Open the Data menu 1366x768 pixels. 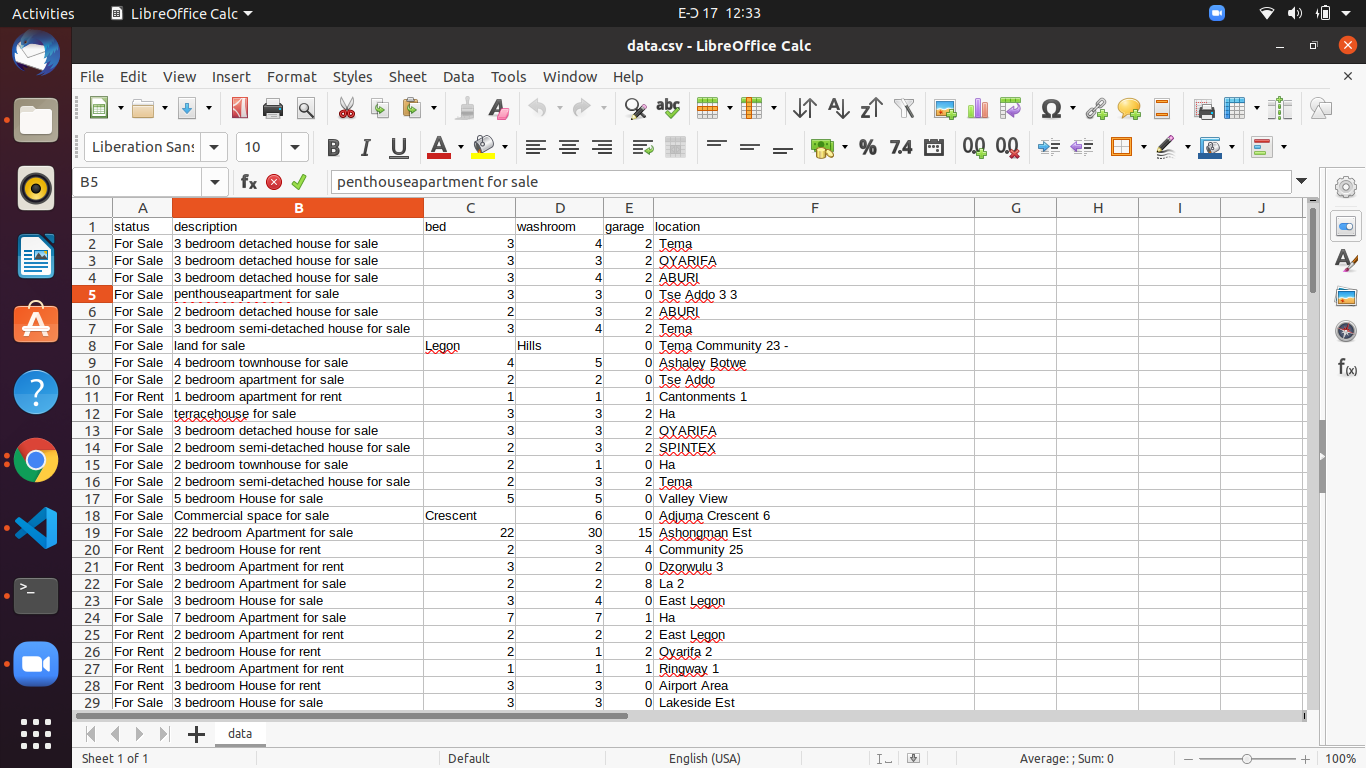pos(458,76)
